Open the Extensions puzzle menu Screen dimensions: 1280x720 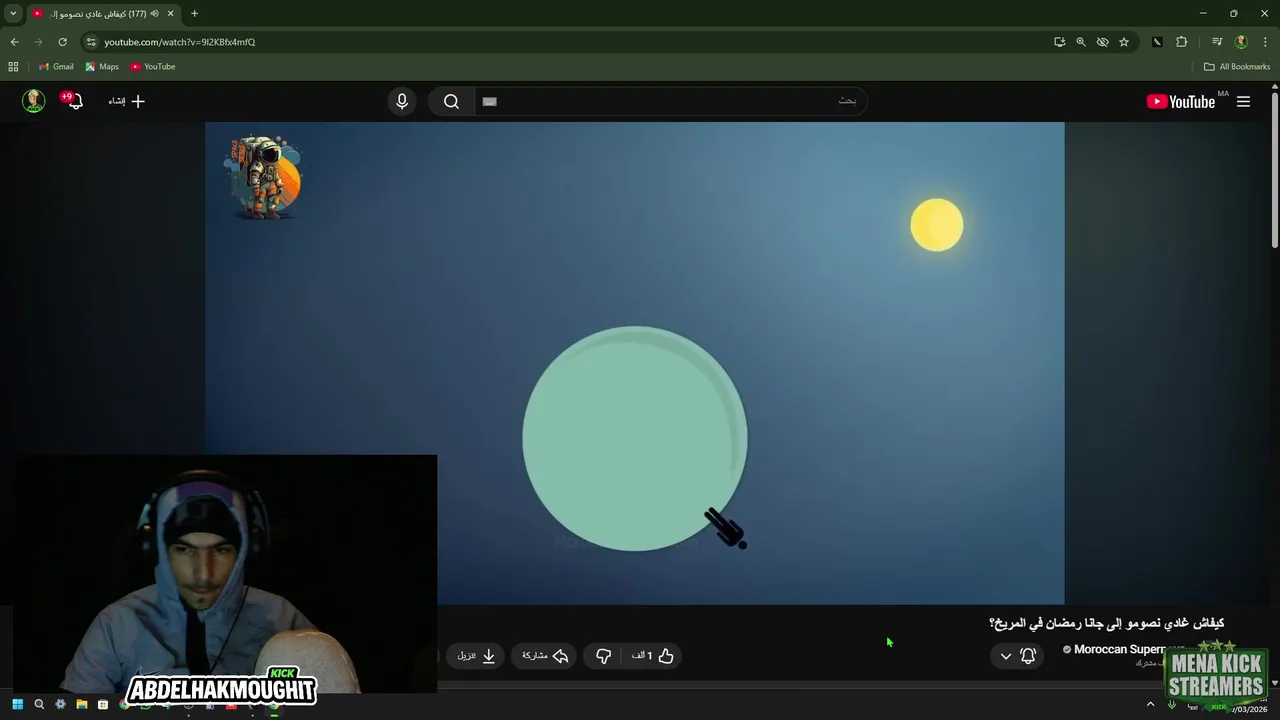[1181, 42]
